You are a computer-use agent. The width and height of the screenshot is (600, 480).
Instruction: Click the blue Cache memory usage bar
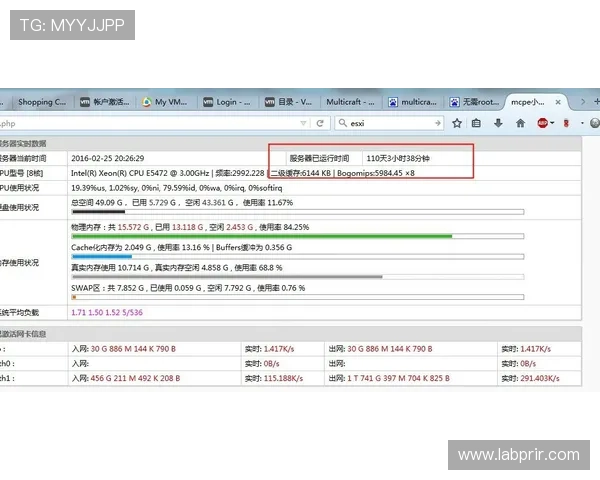(297, 256)
